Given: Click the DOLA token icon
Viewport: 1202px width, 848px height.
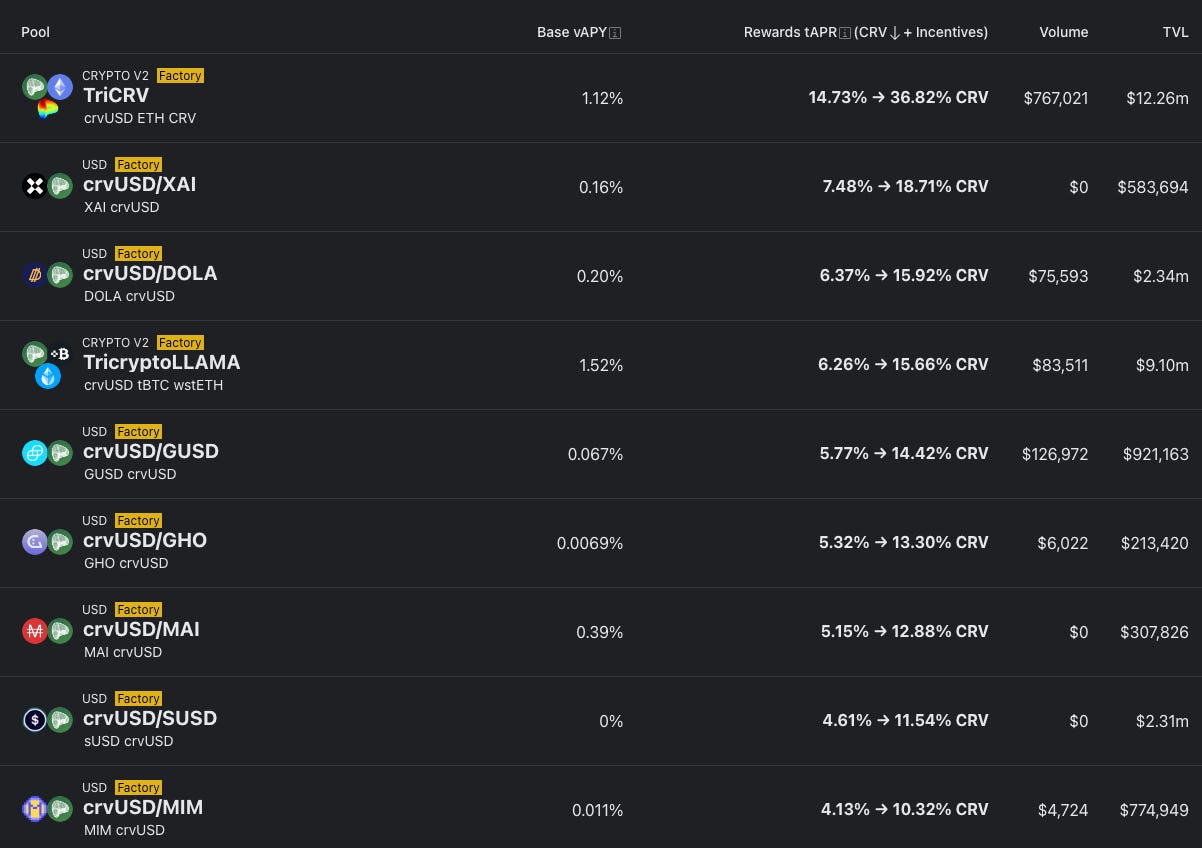Looking at the screenshot, I should [35, 275].
